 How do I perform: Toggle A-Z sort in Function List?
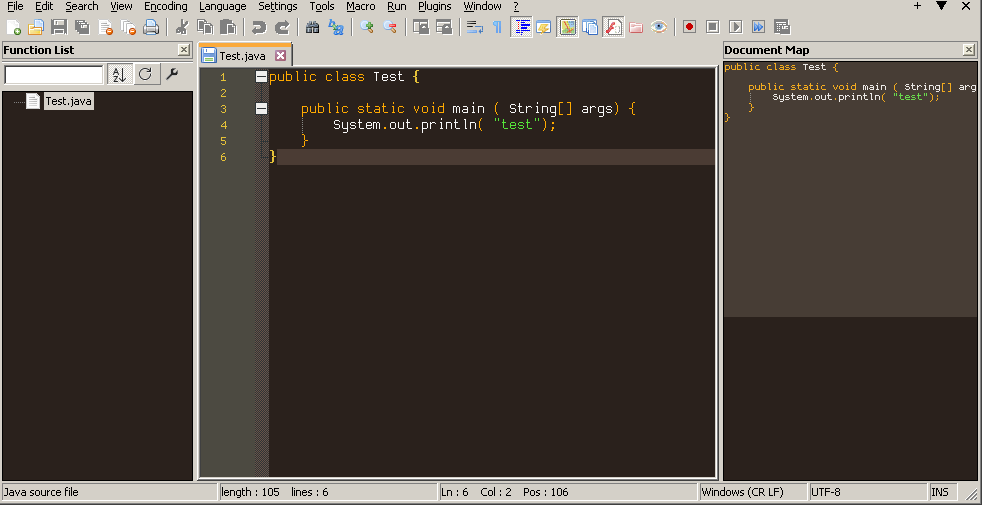[120, 75]
